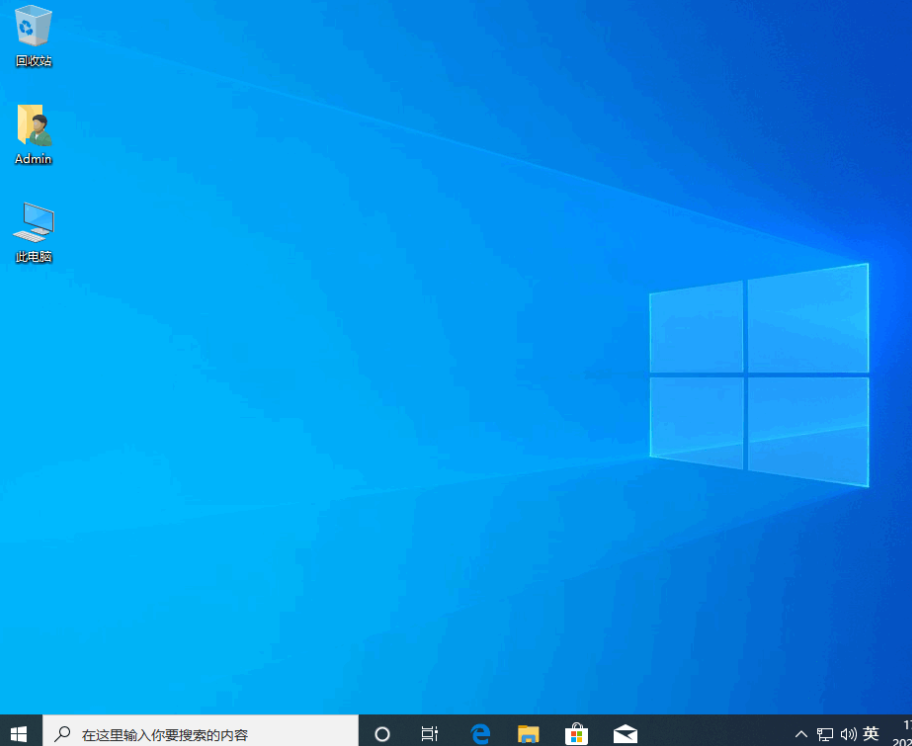
Task: Open File Explorer from the taskbar
Action: pyautogui.click(x=528, y=731)
